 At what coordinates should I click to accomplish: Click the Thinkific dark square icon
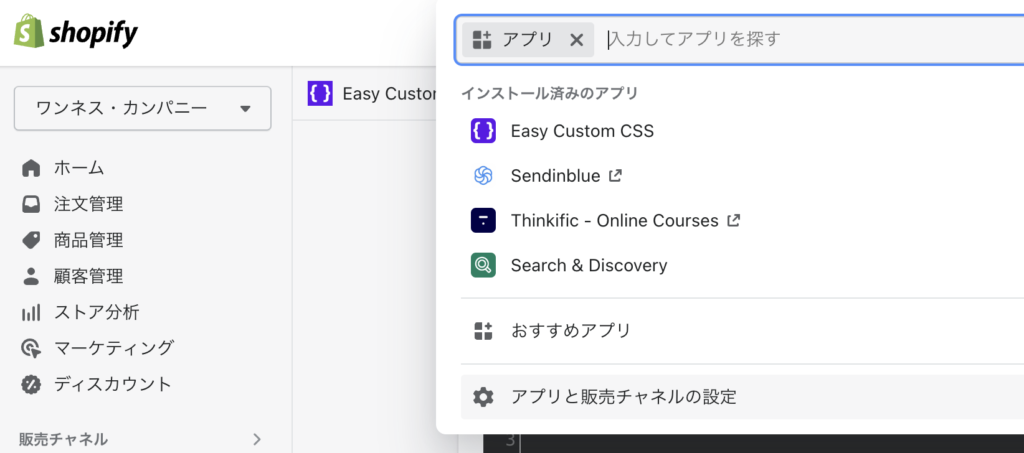[x=483, y=221]
